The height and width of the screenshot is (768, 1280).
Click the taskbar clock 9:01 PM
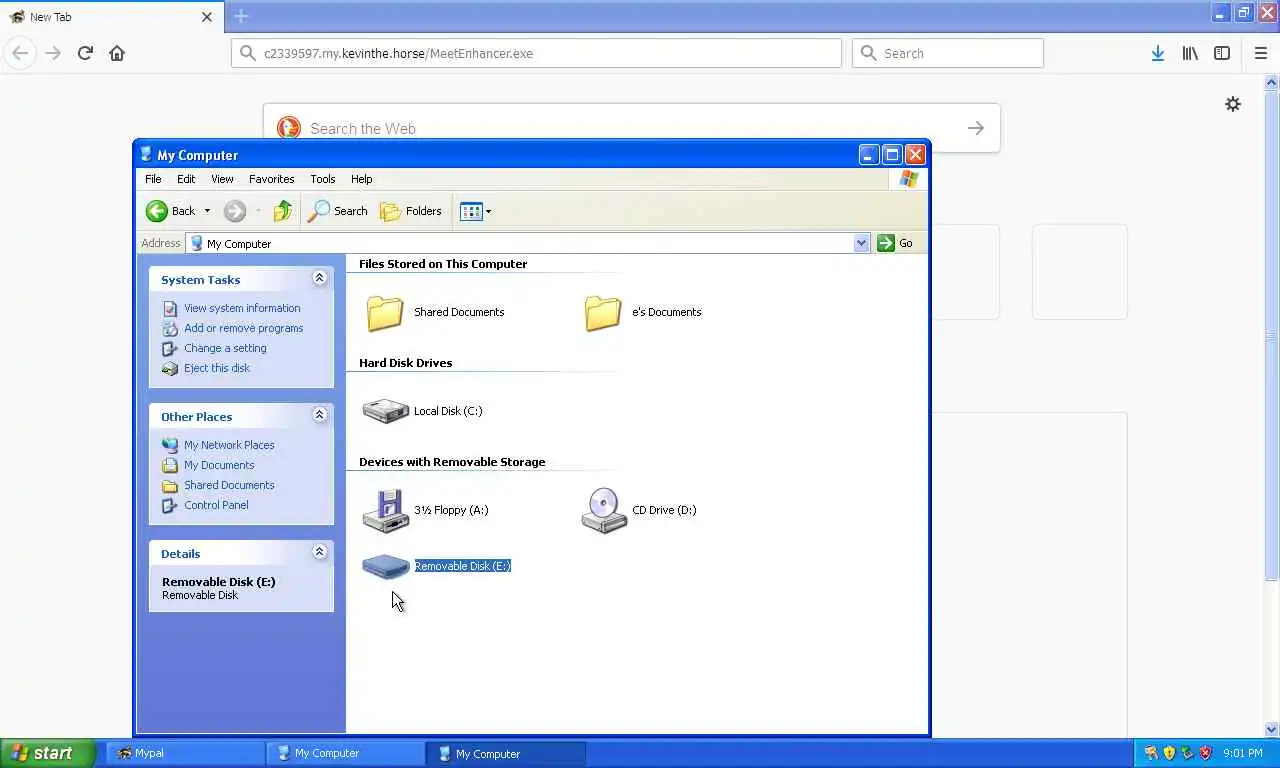1242,753
